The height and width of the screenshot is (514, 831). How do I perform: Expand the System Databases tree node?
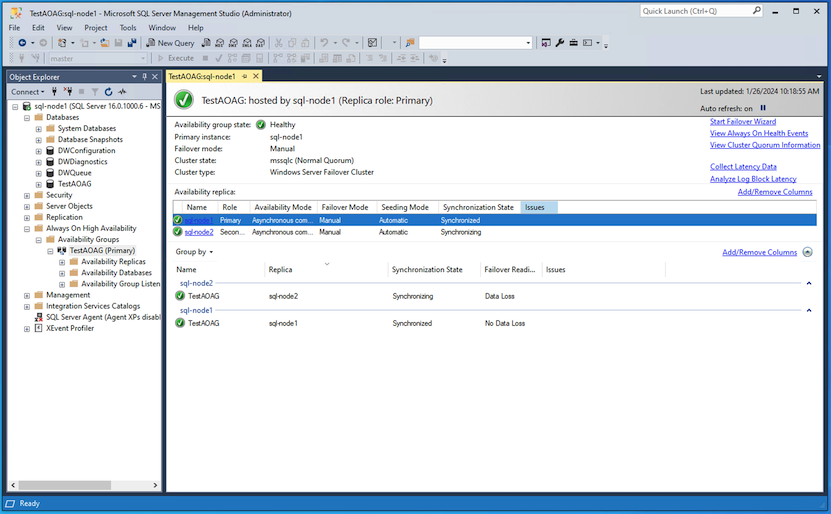coord(39,129)
